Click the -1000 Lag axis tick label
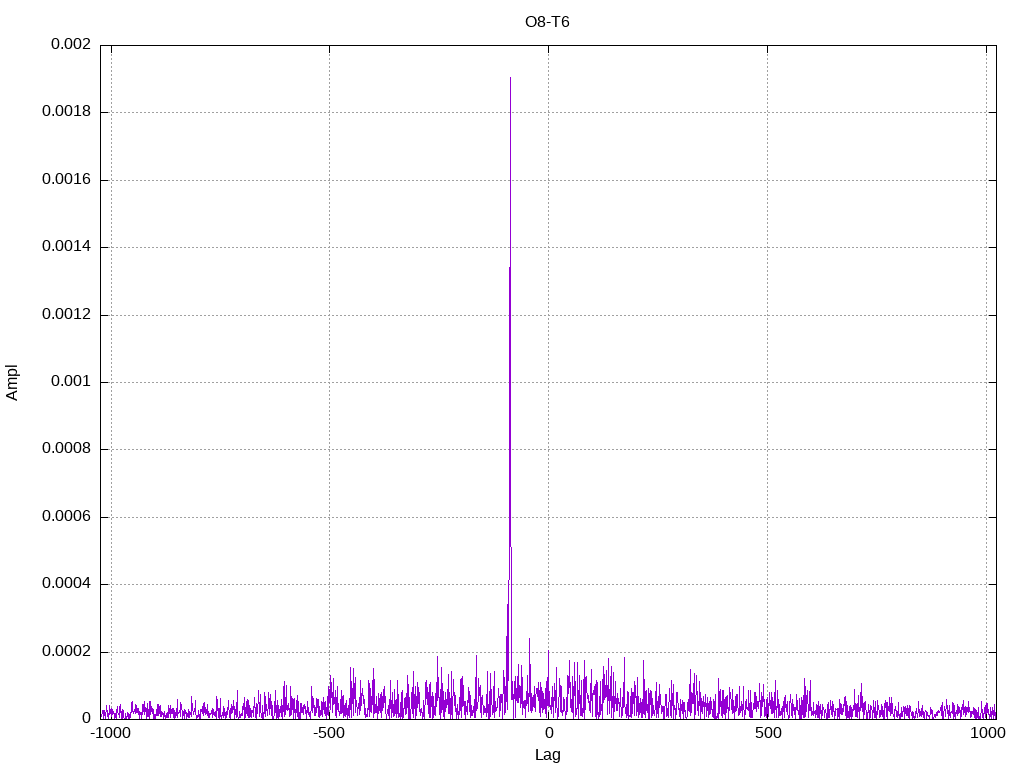Viewport: 1024px width, 768px height. (x=110, y=733)
